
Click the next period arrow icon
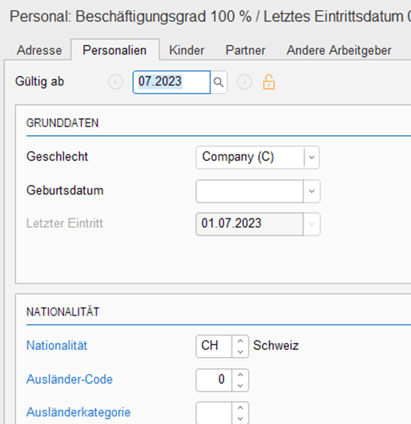tap(244, 82)
